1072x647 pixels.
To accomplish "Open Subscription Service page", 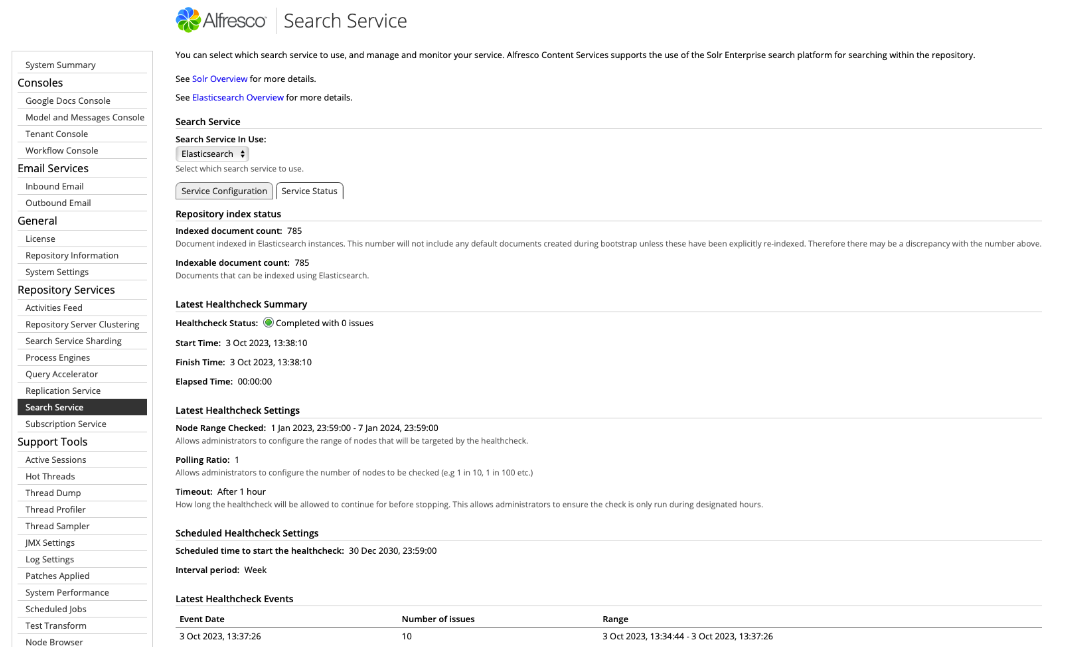I will click(66, 424).
